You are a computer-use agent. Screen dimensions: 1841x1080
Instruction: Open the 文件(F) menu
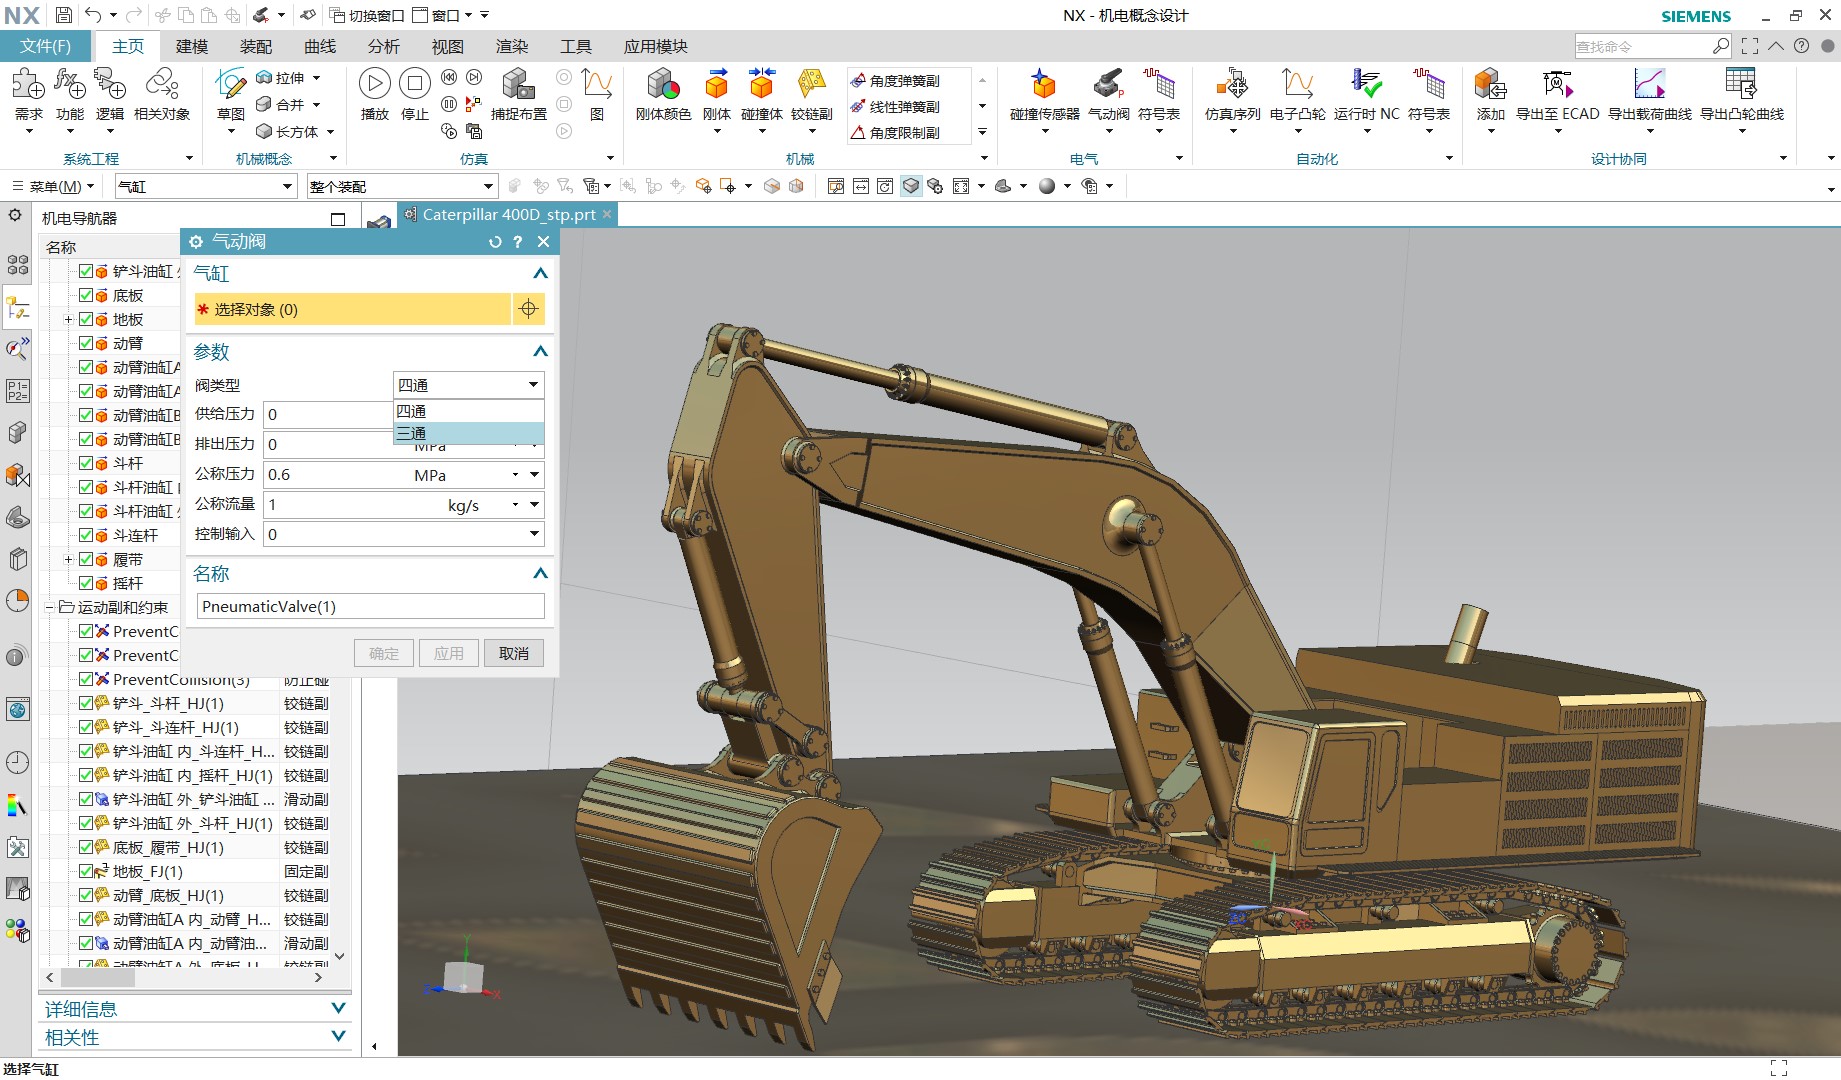point(46,46)
